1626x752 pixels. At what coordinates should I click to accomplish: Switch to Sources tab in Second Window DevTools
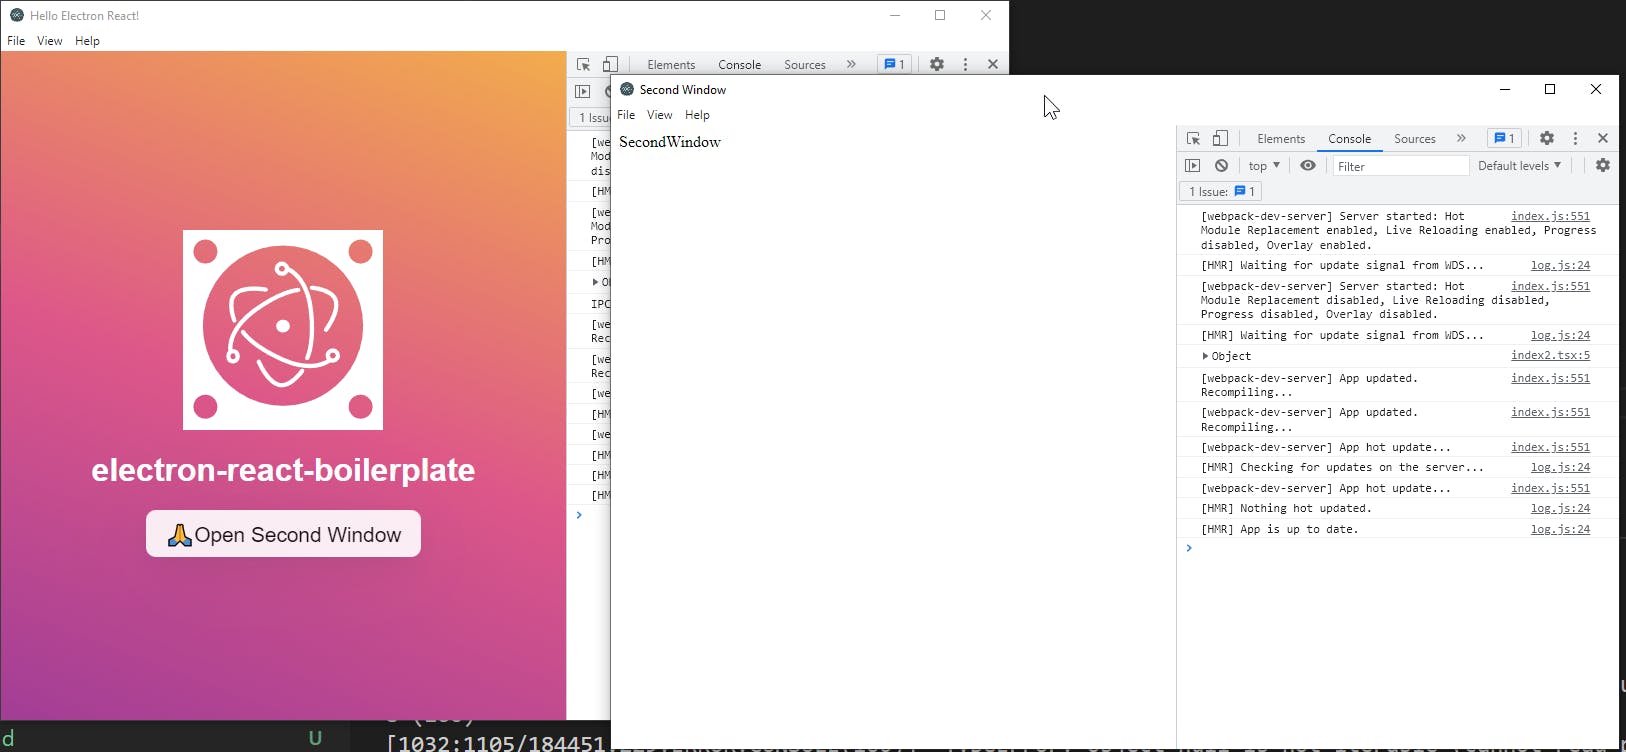click(x=1414, y=139)
